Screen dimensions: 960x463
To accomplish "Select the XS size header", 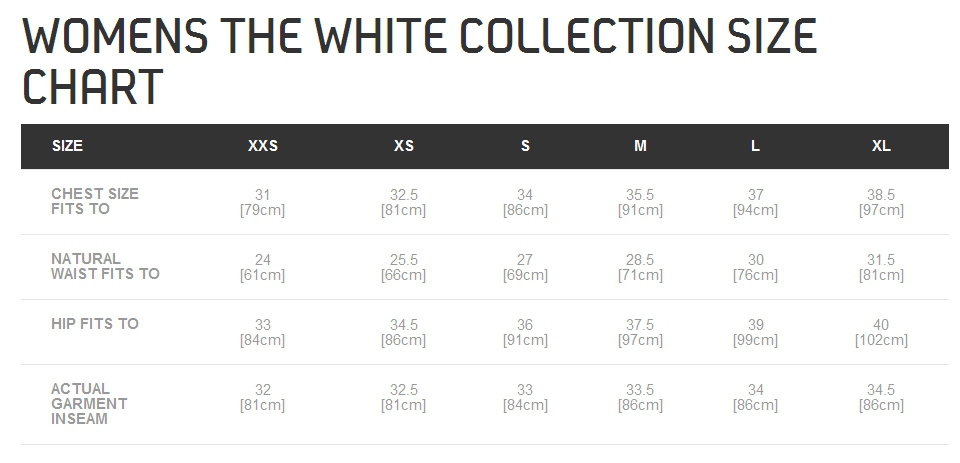I will coord(403,146).
